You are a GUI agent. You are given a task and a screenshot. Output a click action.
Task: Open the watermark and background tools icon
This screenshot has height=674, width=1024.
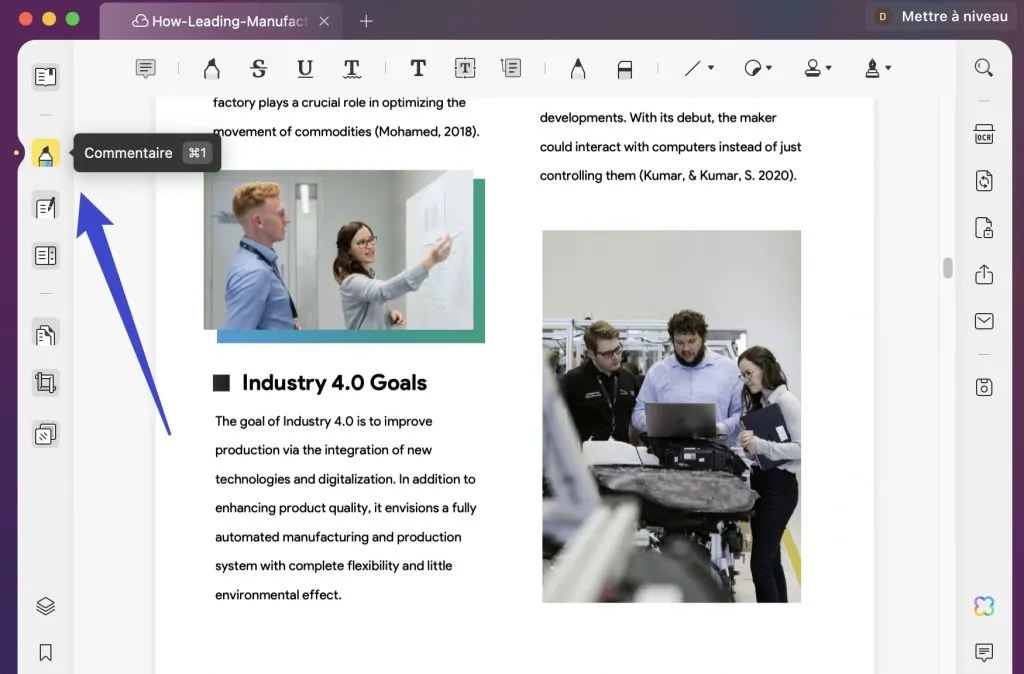pos(45,434)
